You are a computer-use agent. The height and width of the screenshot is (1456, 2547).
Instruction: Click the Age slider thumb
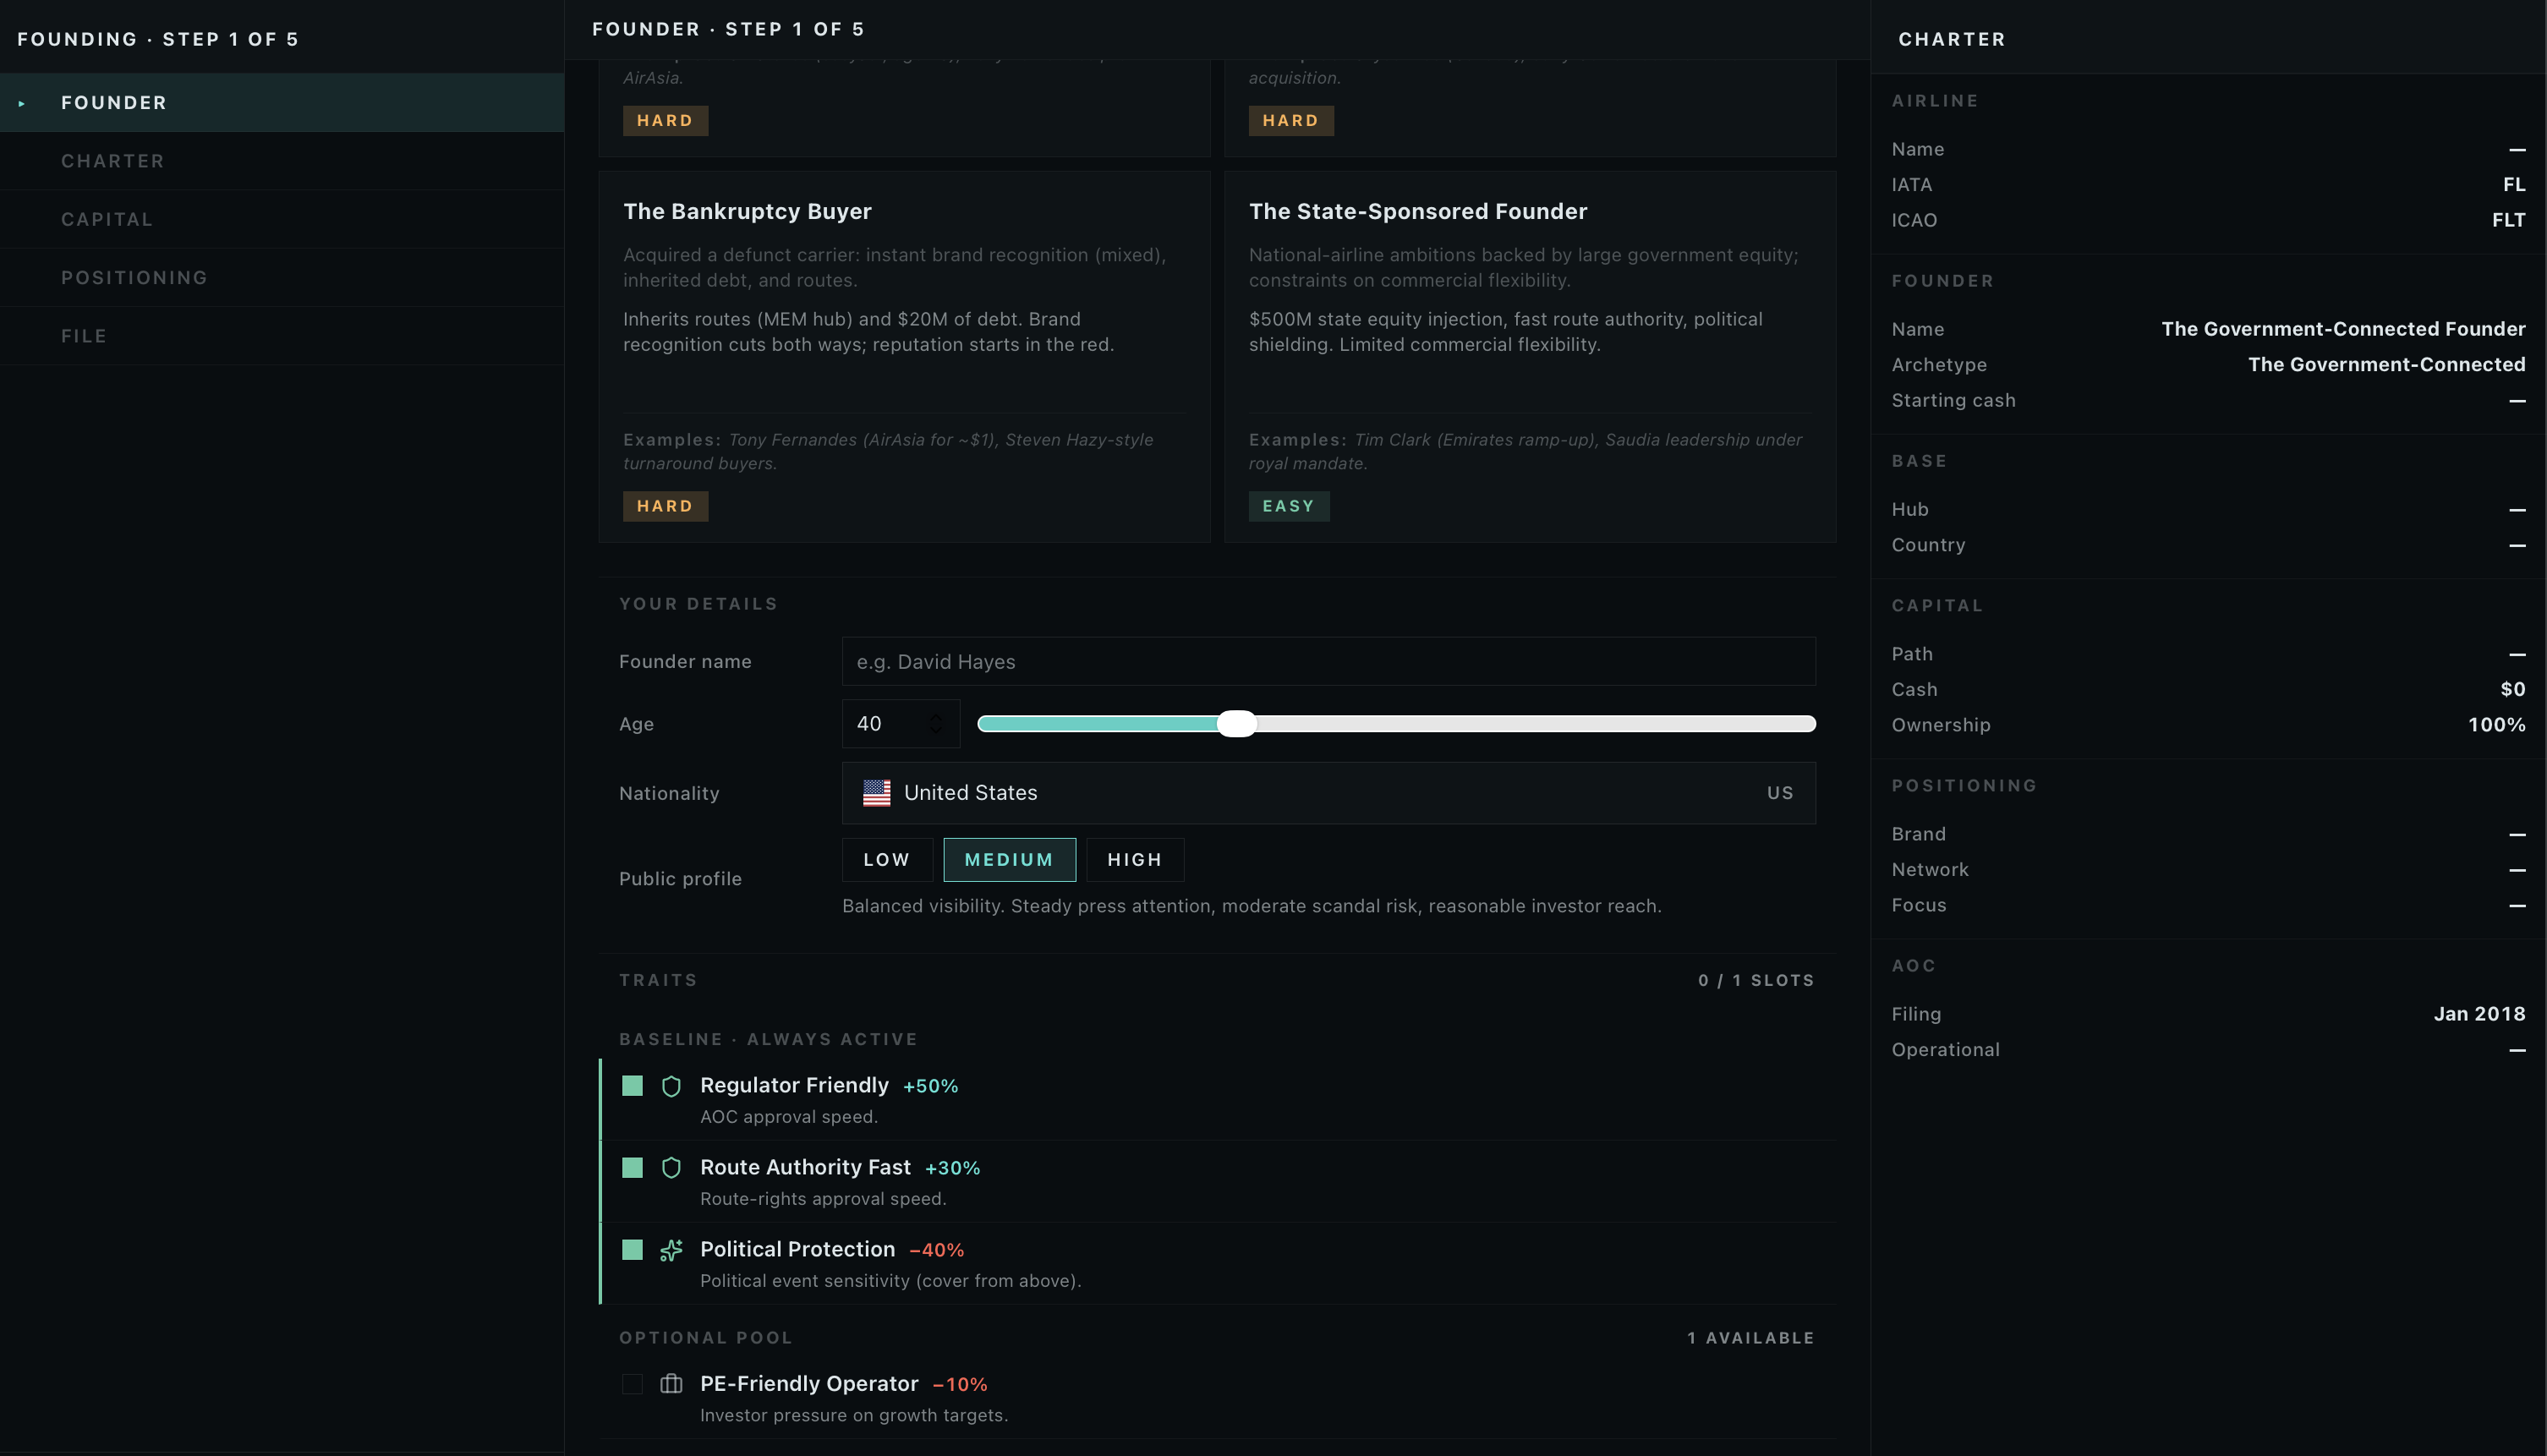pyautogui.click(x=1236, y=724)
